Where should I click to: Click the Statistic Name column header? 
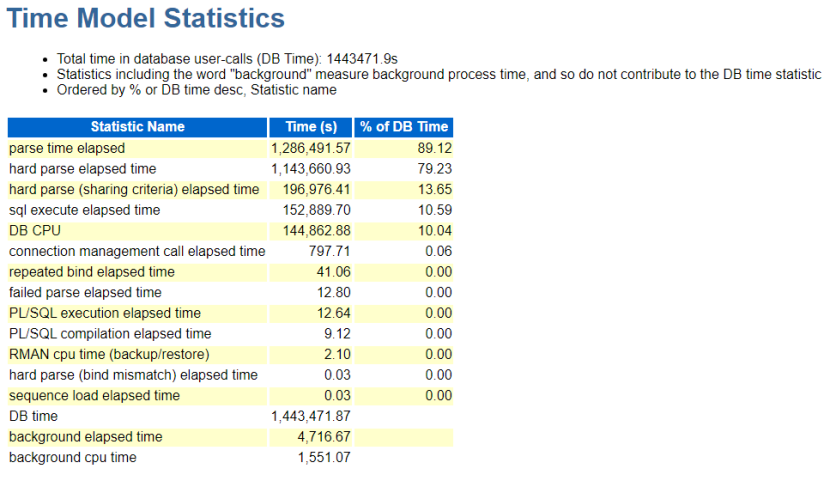(x=137, y=127)
